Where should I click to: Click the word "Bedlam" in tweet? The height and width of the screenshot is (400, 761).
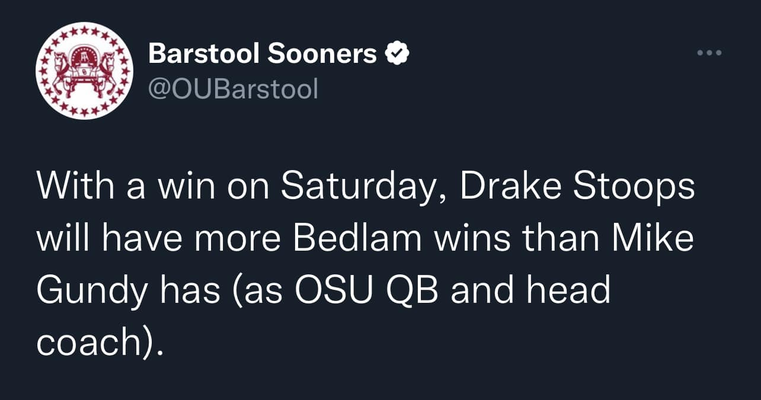[x=357, y=238]
